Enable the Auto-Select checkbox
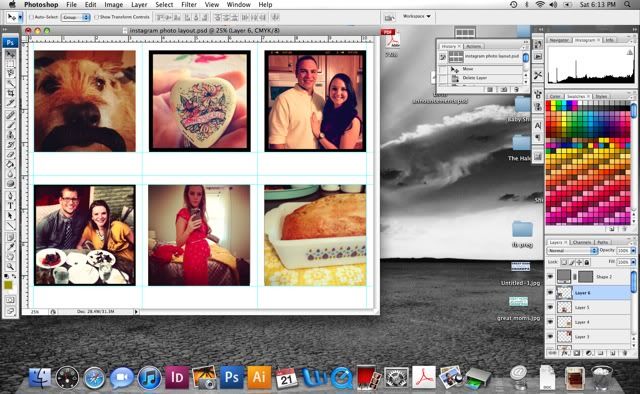Viewport: 640px width, 394px height. pyautogui.click(x=31, y=17)
